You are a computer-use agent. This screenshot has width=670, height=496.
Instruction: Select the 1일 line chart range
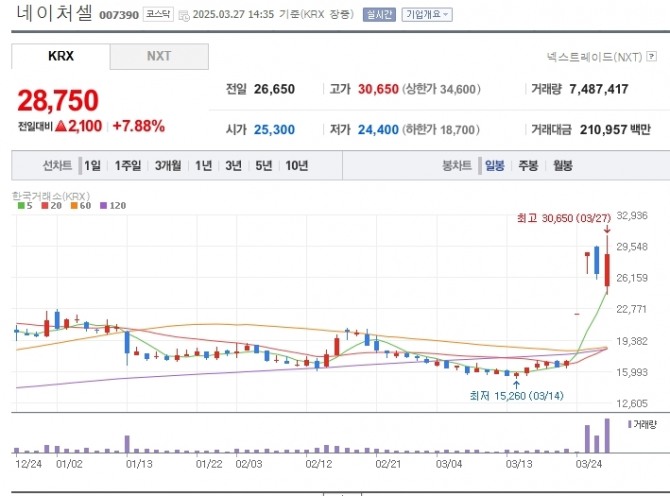click(92, 165)
